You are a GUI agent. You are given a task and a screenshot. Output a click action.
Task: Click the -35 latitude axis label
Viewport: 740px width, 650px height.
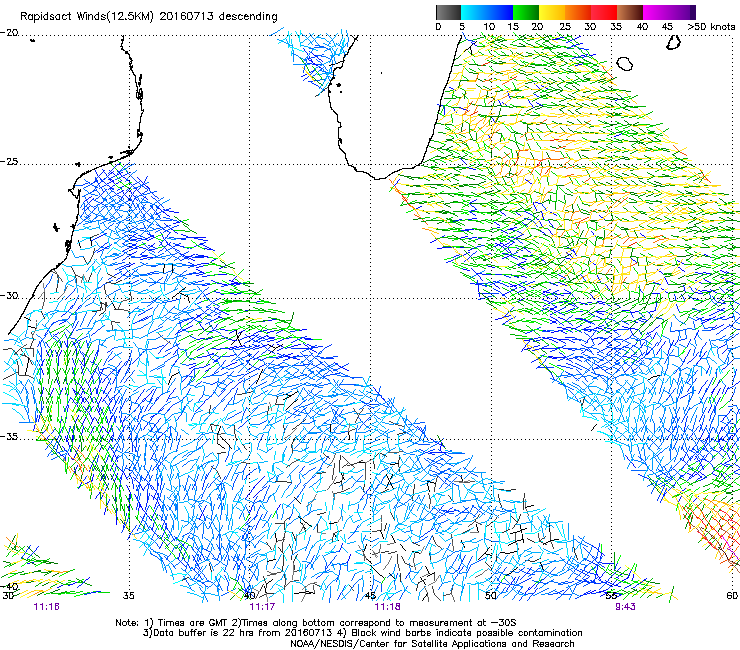[x=9, y=436]
